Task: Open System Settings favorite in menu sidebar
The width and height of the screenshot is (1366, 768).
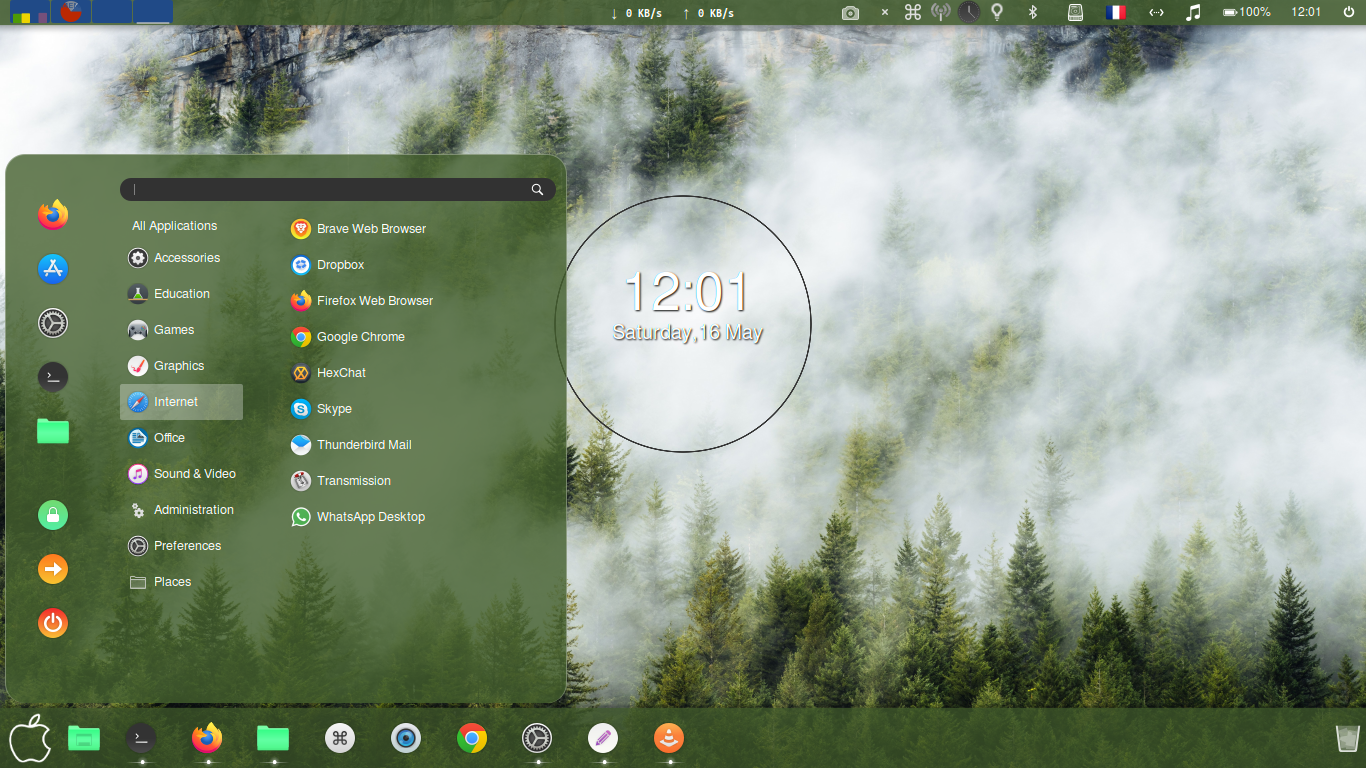Action: point(53,322)
